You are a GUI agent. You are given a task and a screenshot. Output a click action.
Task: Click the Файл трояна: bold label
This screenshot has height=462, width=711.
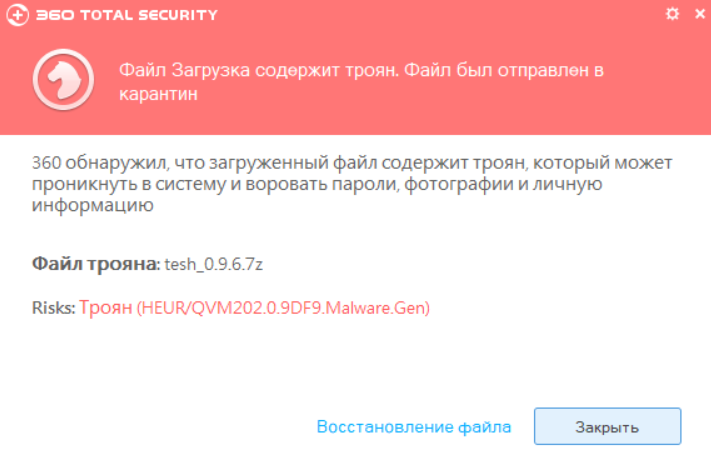pos(96,263)
